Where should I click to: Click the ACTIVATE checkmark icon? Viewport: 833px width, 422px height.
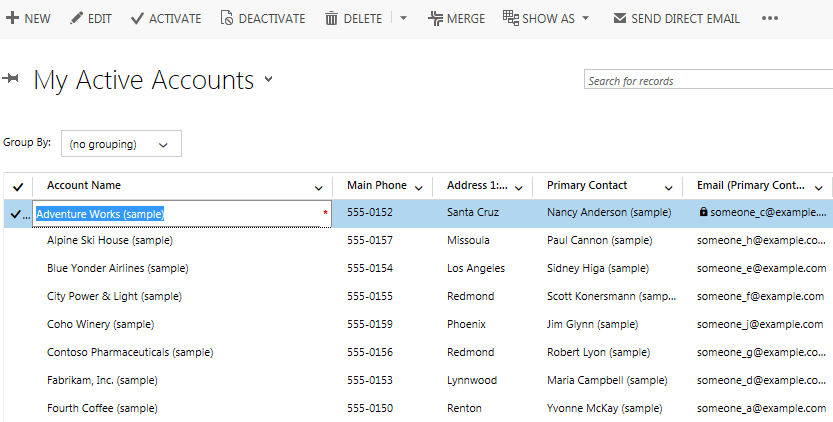pos(137,19)
